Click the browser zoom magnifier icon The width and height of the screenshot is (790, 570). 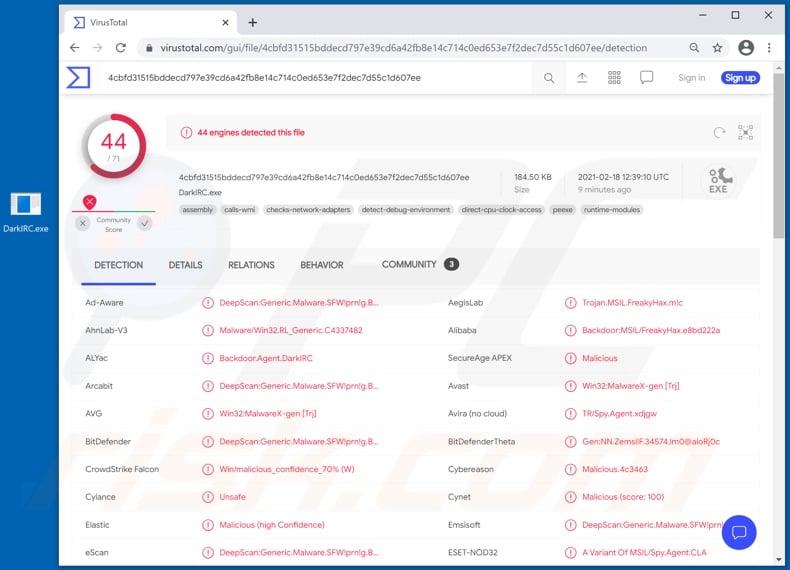coord(694,48)
